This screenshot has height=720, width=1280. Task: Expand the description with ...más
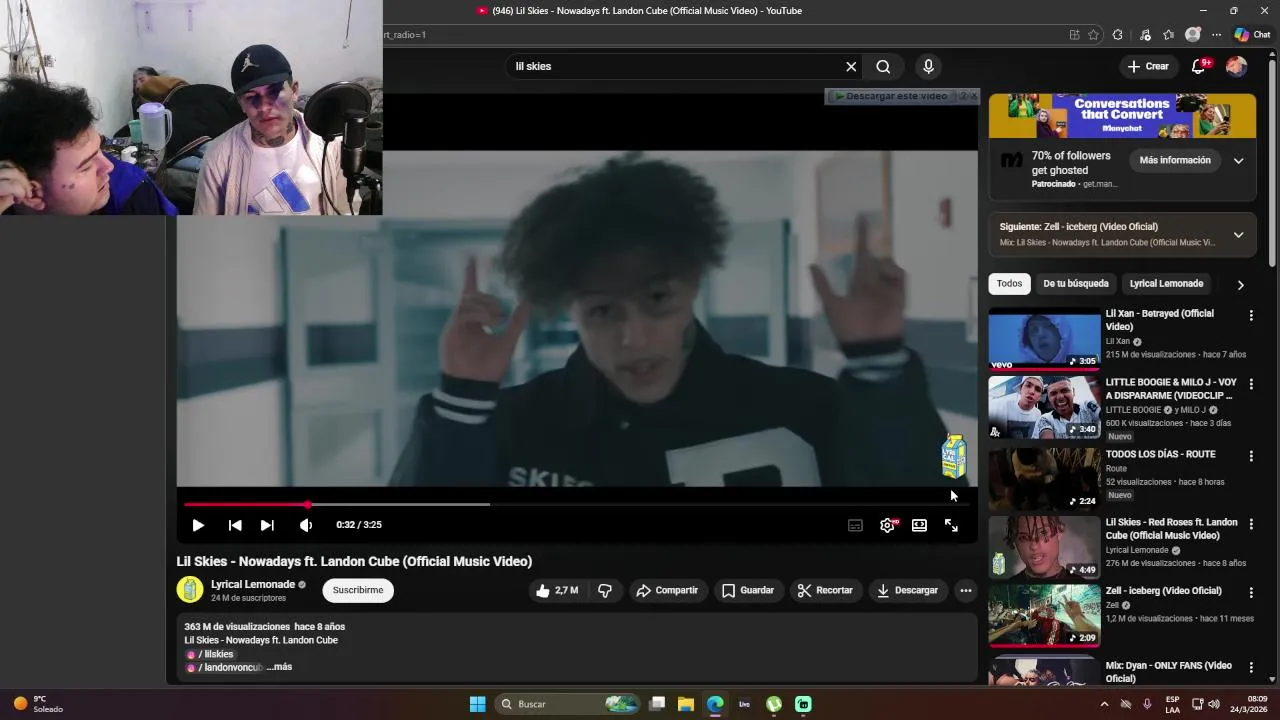pos(279,667)
